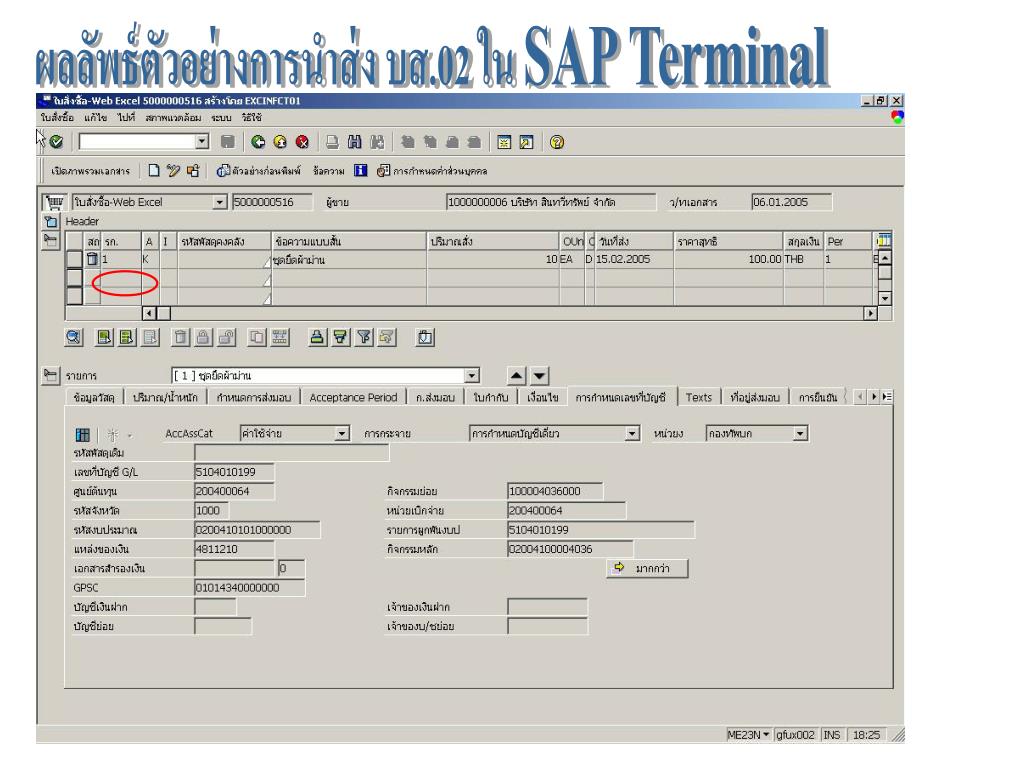The height and width of the screenshot is (768, 1024).
Task: Open the การกระจาย distribution dropdown
Action: 632,434
